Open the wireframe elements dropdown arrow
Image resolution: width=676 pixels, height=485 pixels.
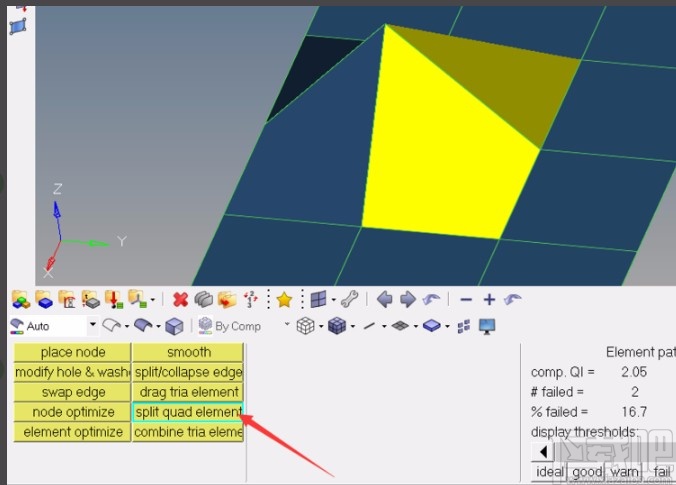[x=321, y=326]
